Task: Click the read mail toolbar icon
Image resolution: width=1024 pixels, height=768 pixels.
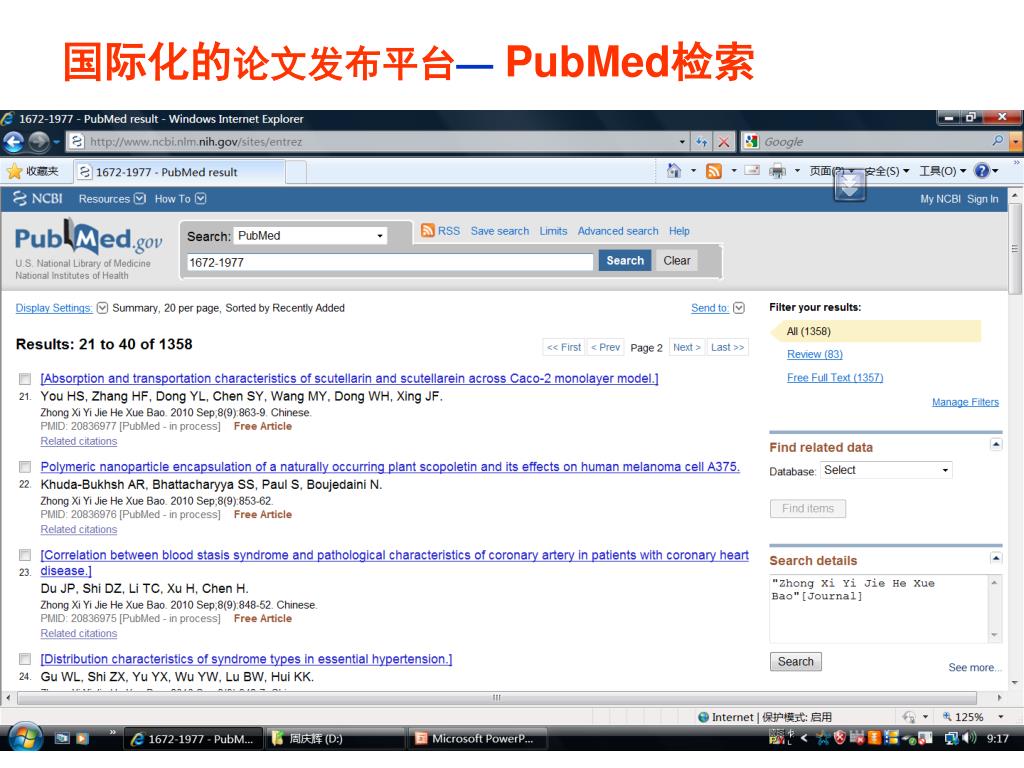Action: pos(752,171)
